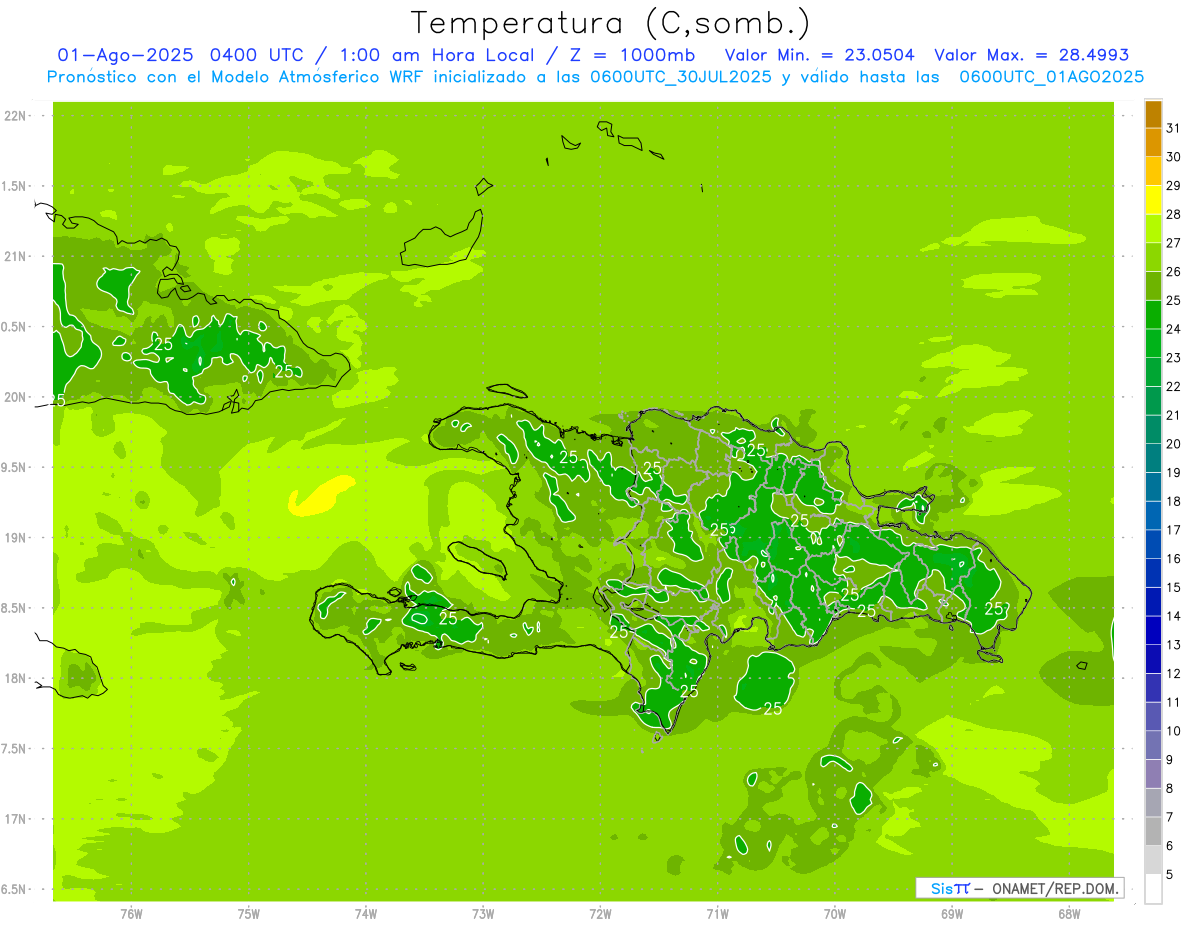
Task: Click the 71W longitude label
Action: click(717, 914)
